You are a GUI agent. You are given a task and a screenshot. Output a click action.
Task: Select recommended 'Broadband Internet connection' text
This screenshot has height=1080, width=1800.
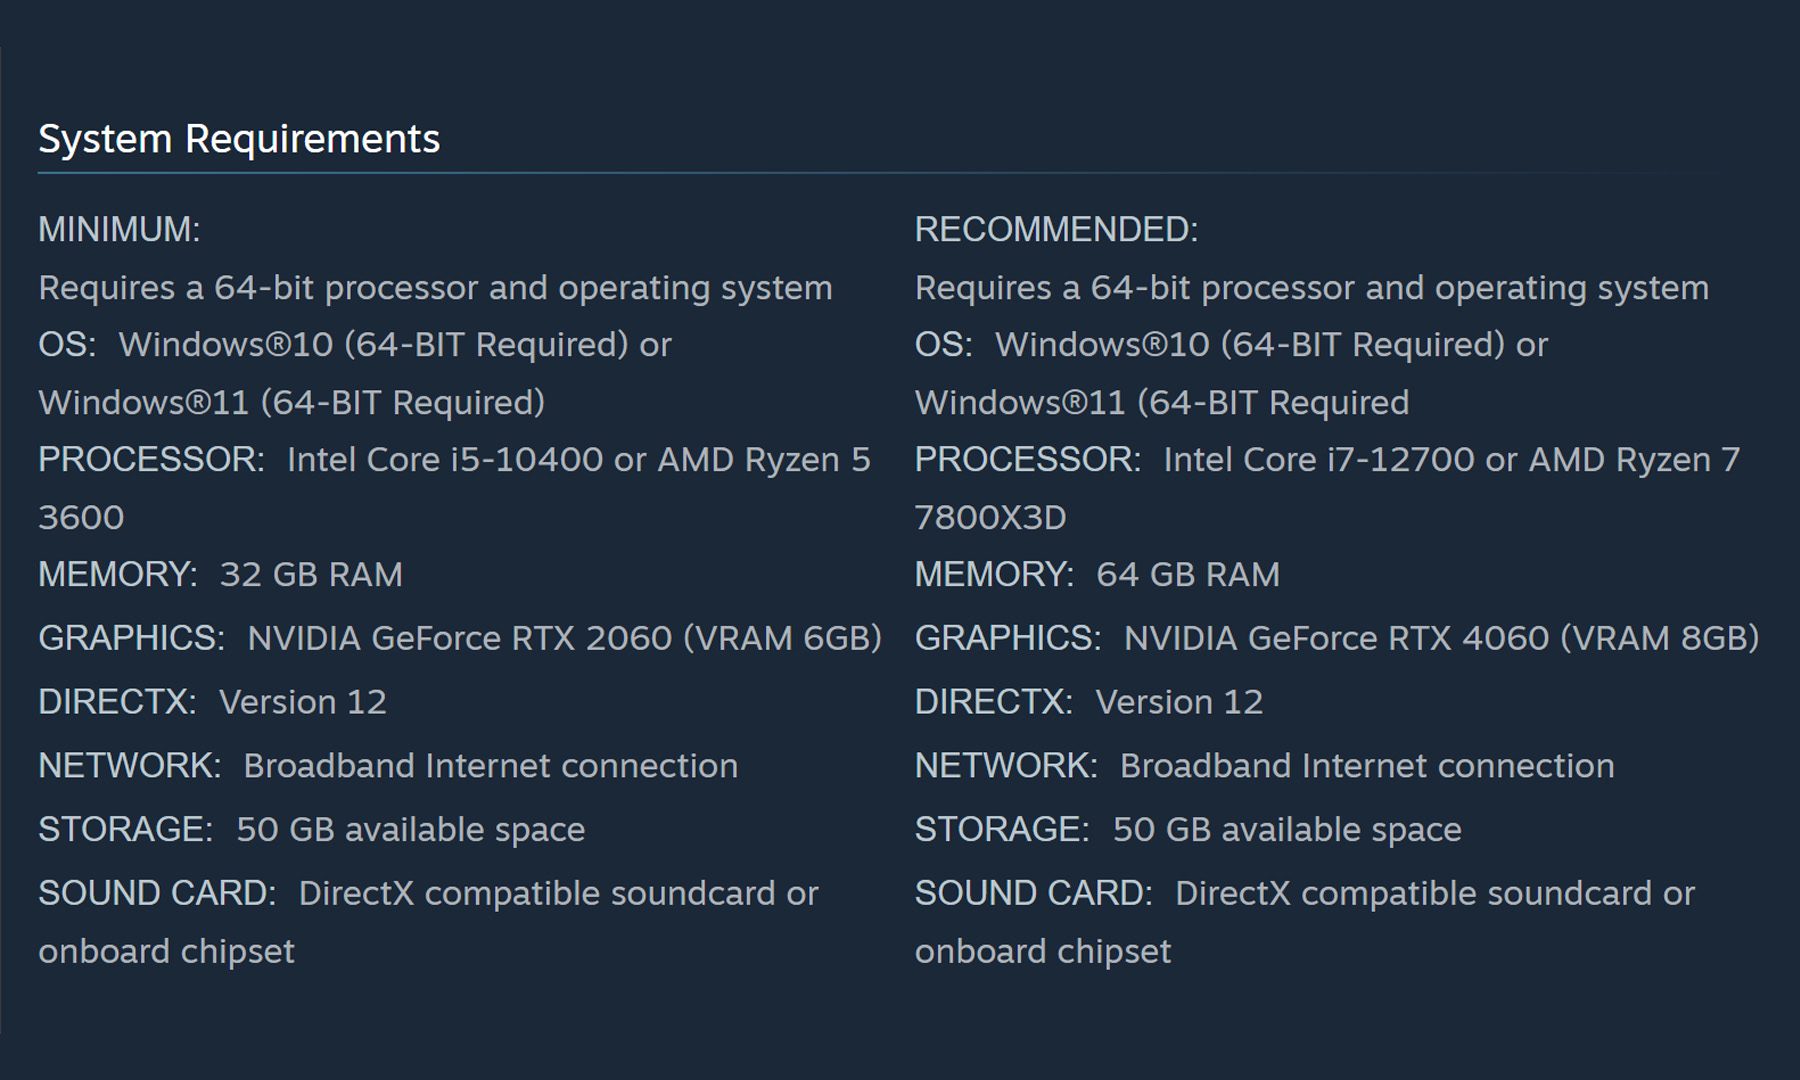pos(1367,766)
